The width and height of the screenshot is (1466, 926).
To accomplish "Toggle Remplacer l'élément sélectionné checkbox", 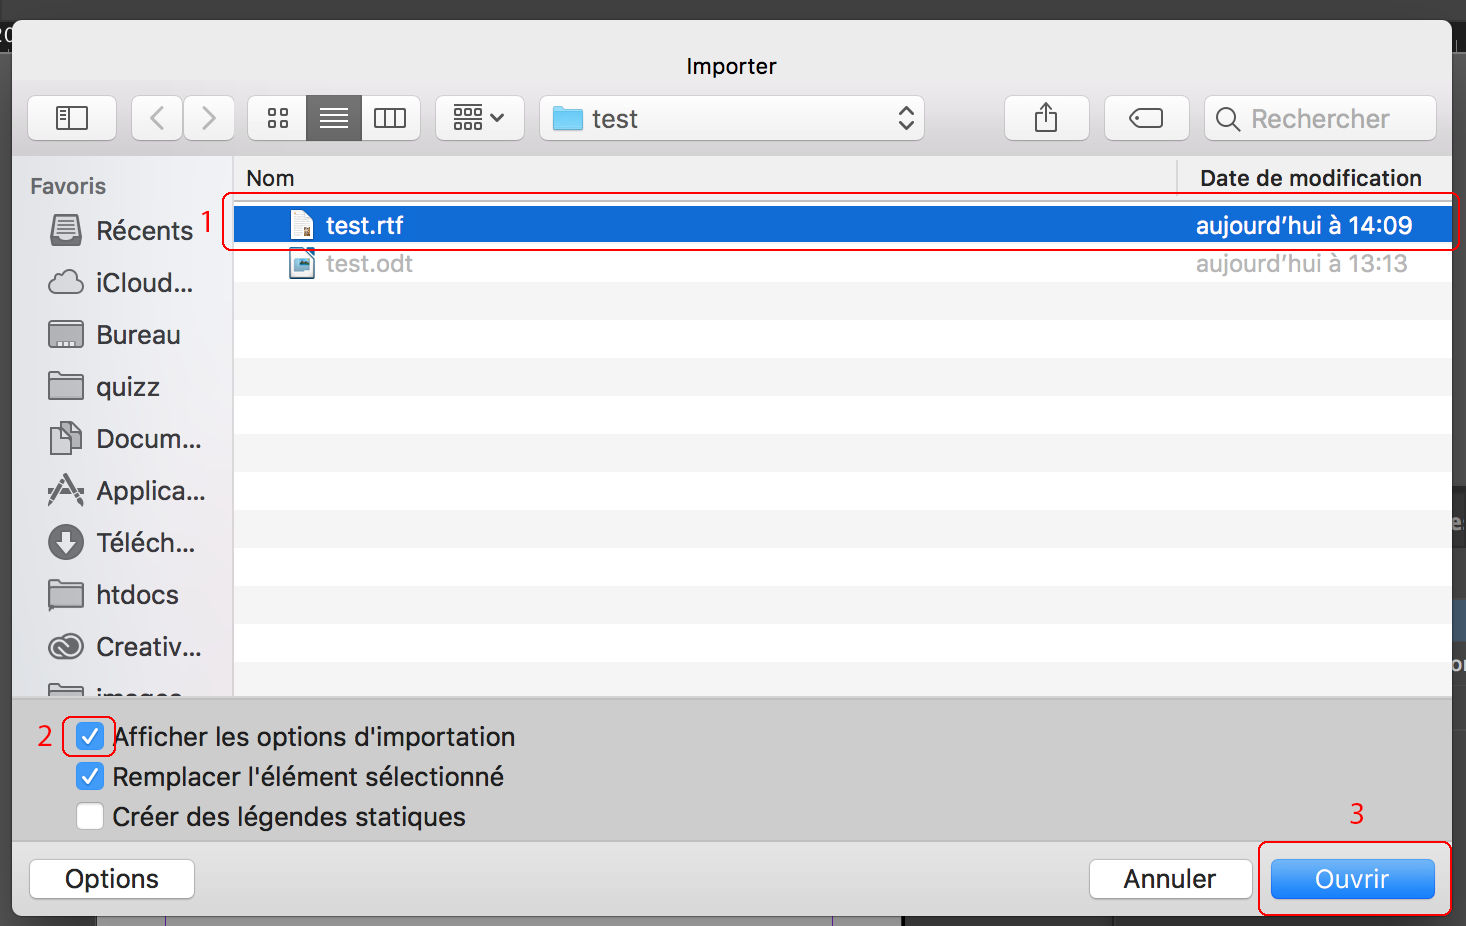I will click(90, 776).
